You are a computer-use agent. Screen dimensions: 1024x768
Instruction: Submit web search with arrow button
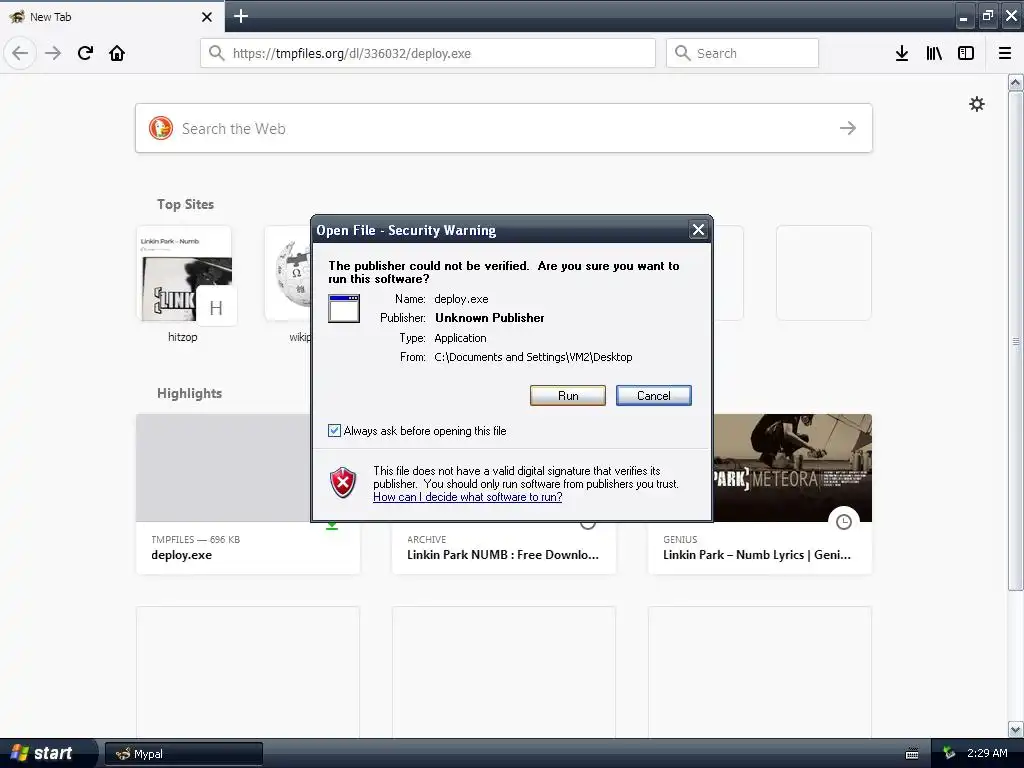click(x=848, y=128)
